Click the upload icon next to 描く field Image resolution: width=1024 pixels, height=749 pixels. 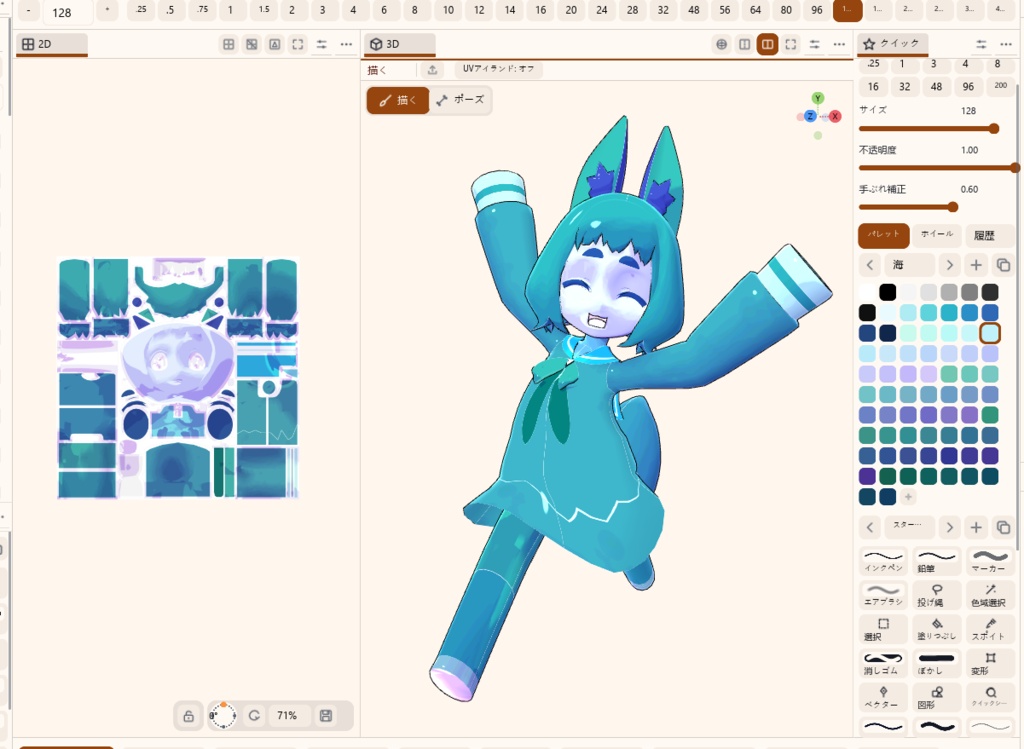pyautogui.click(x=432, y=69)
